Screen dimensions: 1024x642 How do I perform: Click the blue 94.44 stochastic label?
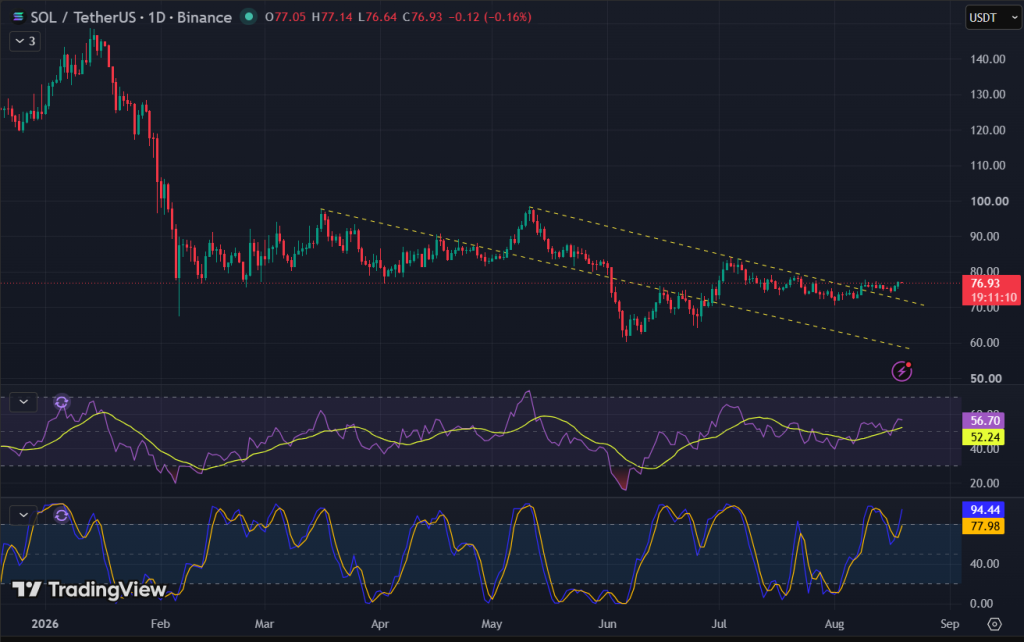point(984,509)
